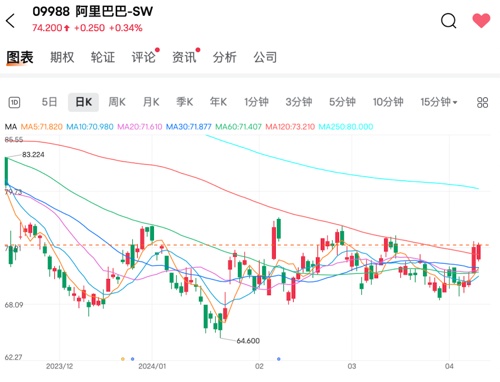Switch to the 轮证 tab
Image resolution: width=500 pixels, height=382 pixels.
103,57
